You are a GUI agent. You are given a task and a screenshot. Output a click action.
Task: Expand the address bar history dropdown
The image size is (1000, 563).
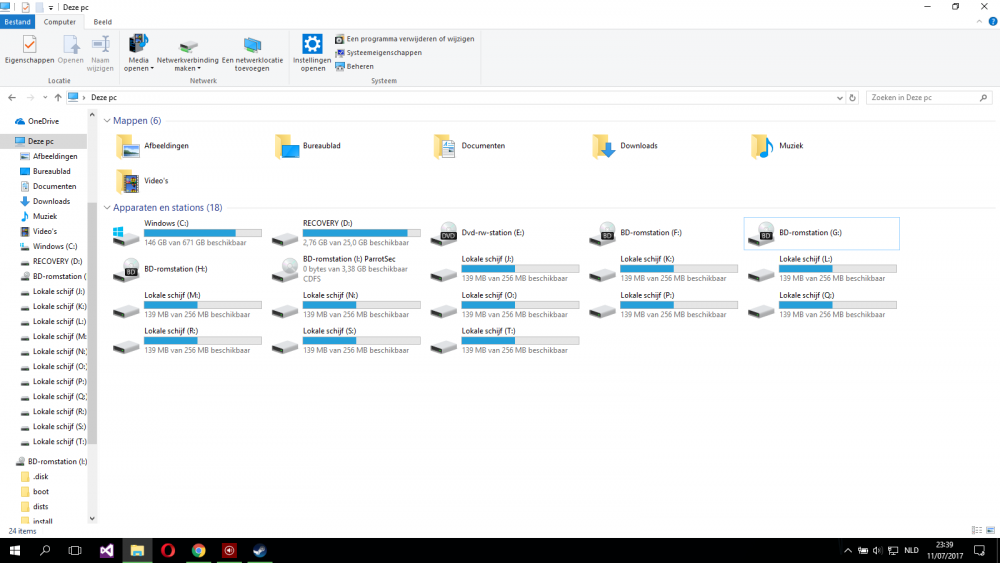coord(840,98)
